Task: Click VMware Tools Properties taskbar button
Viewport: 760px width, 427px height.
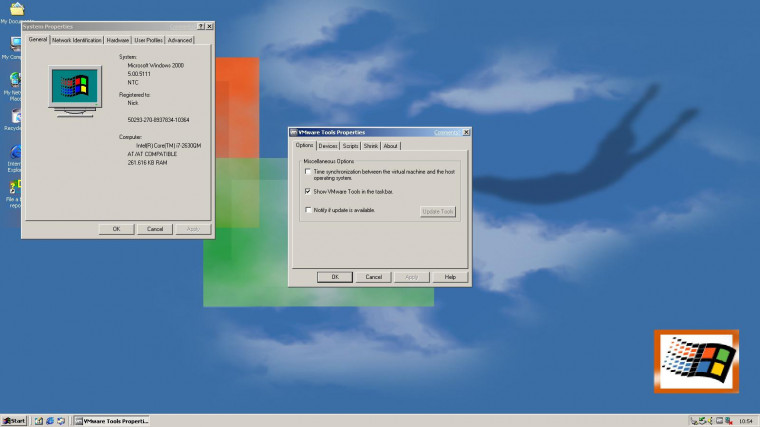Action: [112, 421]
